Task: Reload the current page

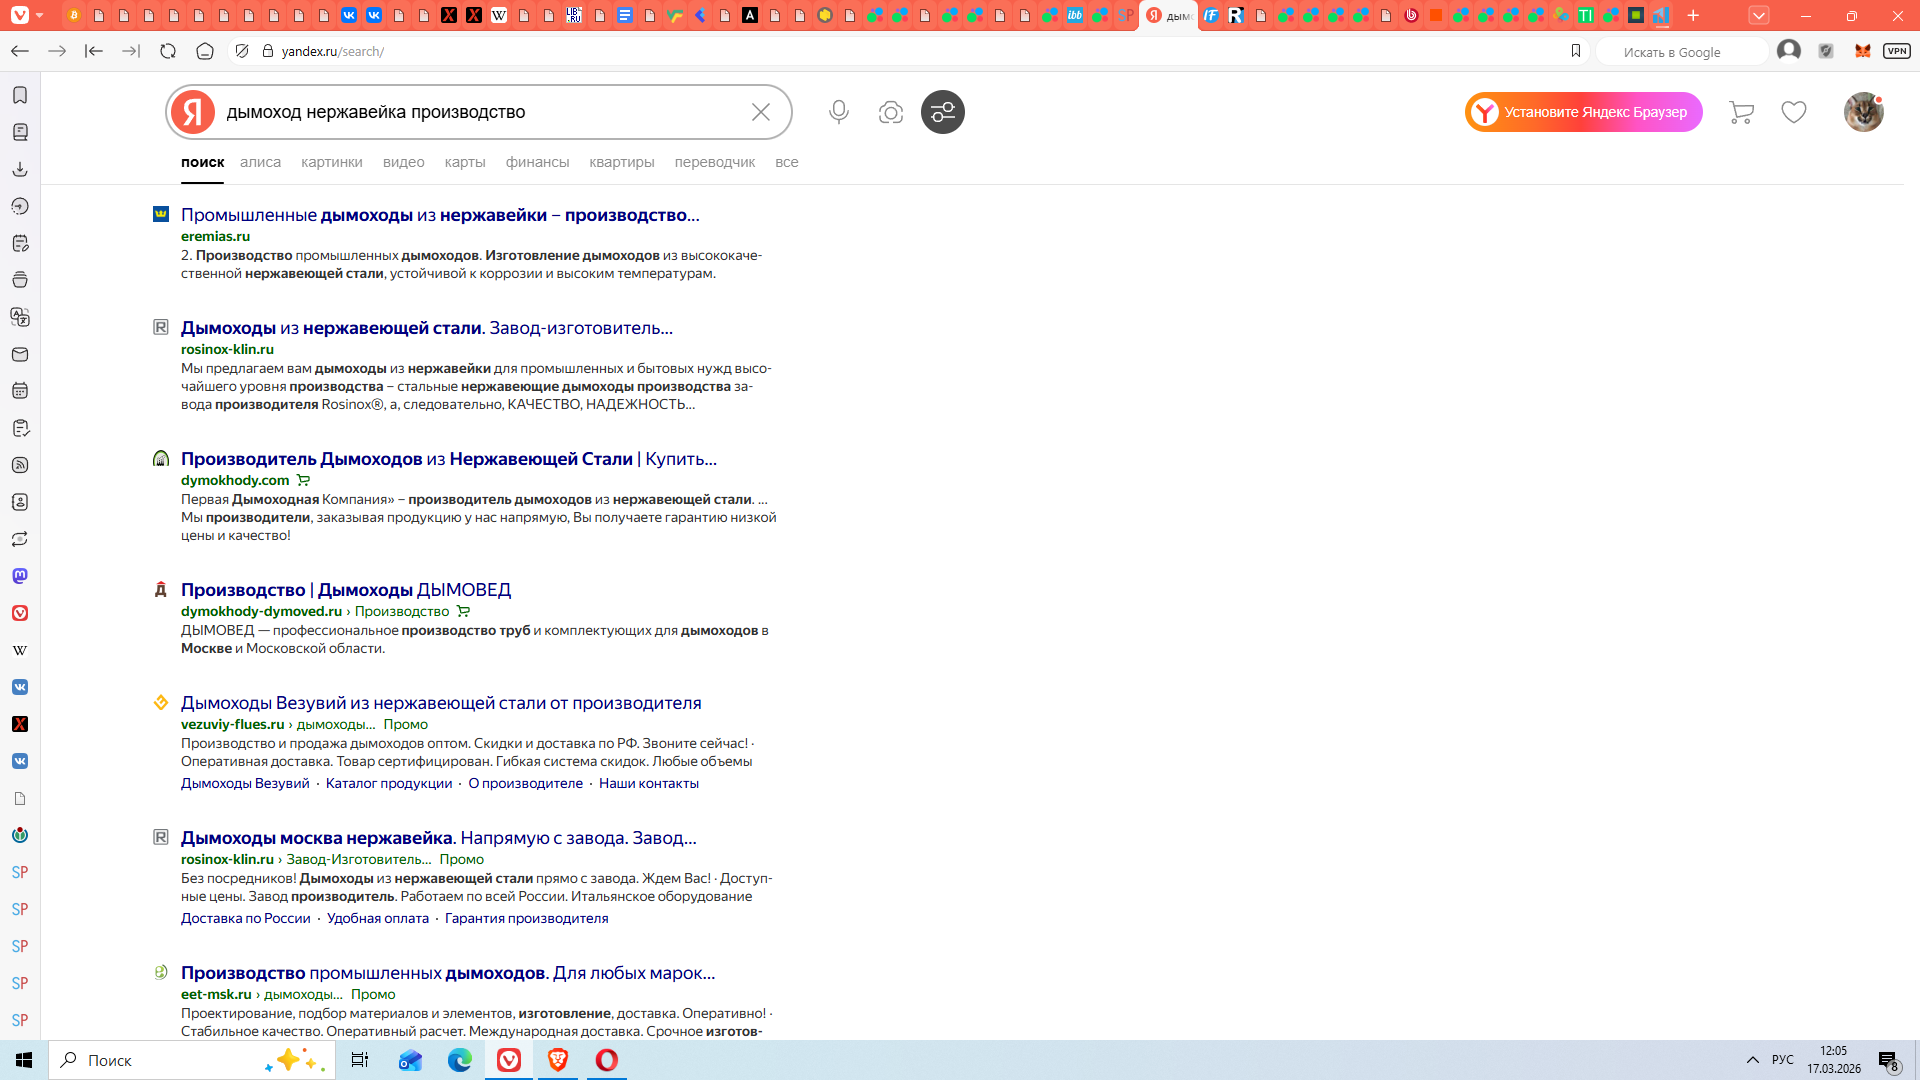Action: click(168, 51)
